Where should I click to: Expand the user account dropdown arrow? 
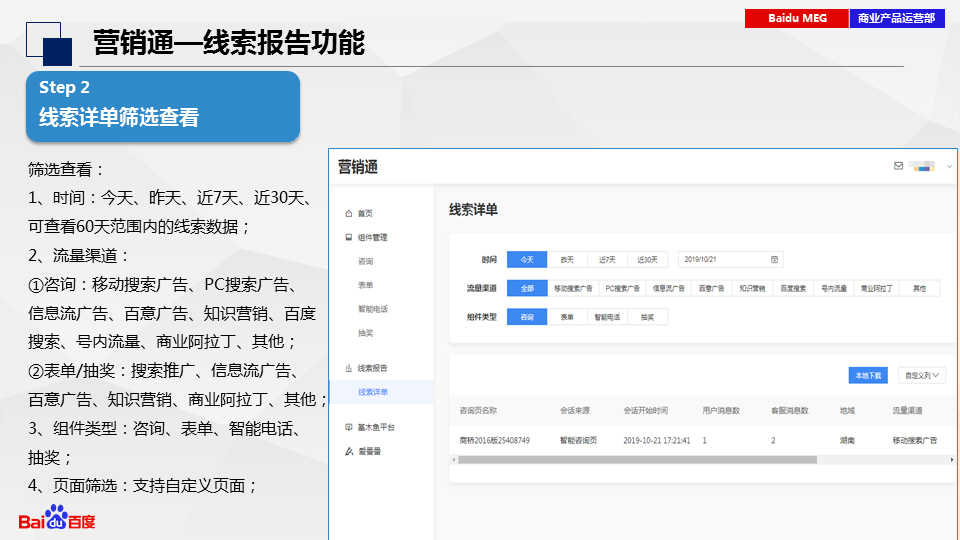(949, 167)
